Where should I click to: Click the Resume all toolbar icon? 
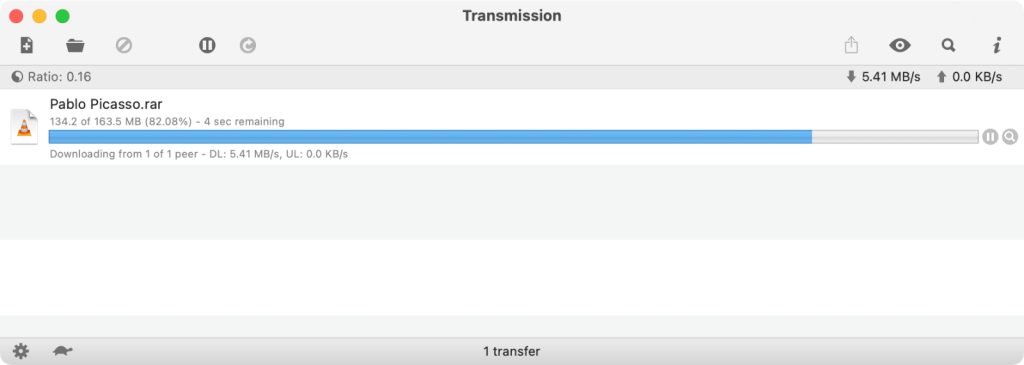(248, 45)
